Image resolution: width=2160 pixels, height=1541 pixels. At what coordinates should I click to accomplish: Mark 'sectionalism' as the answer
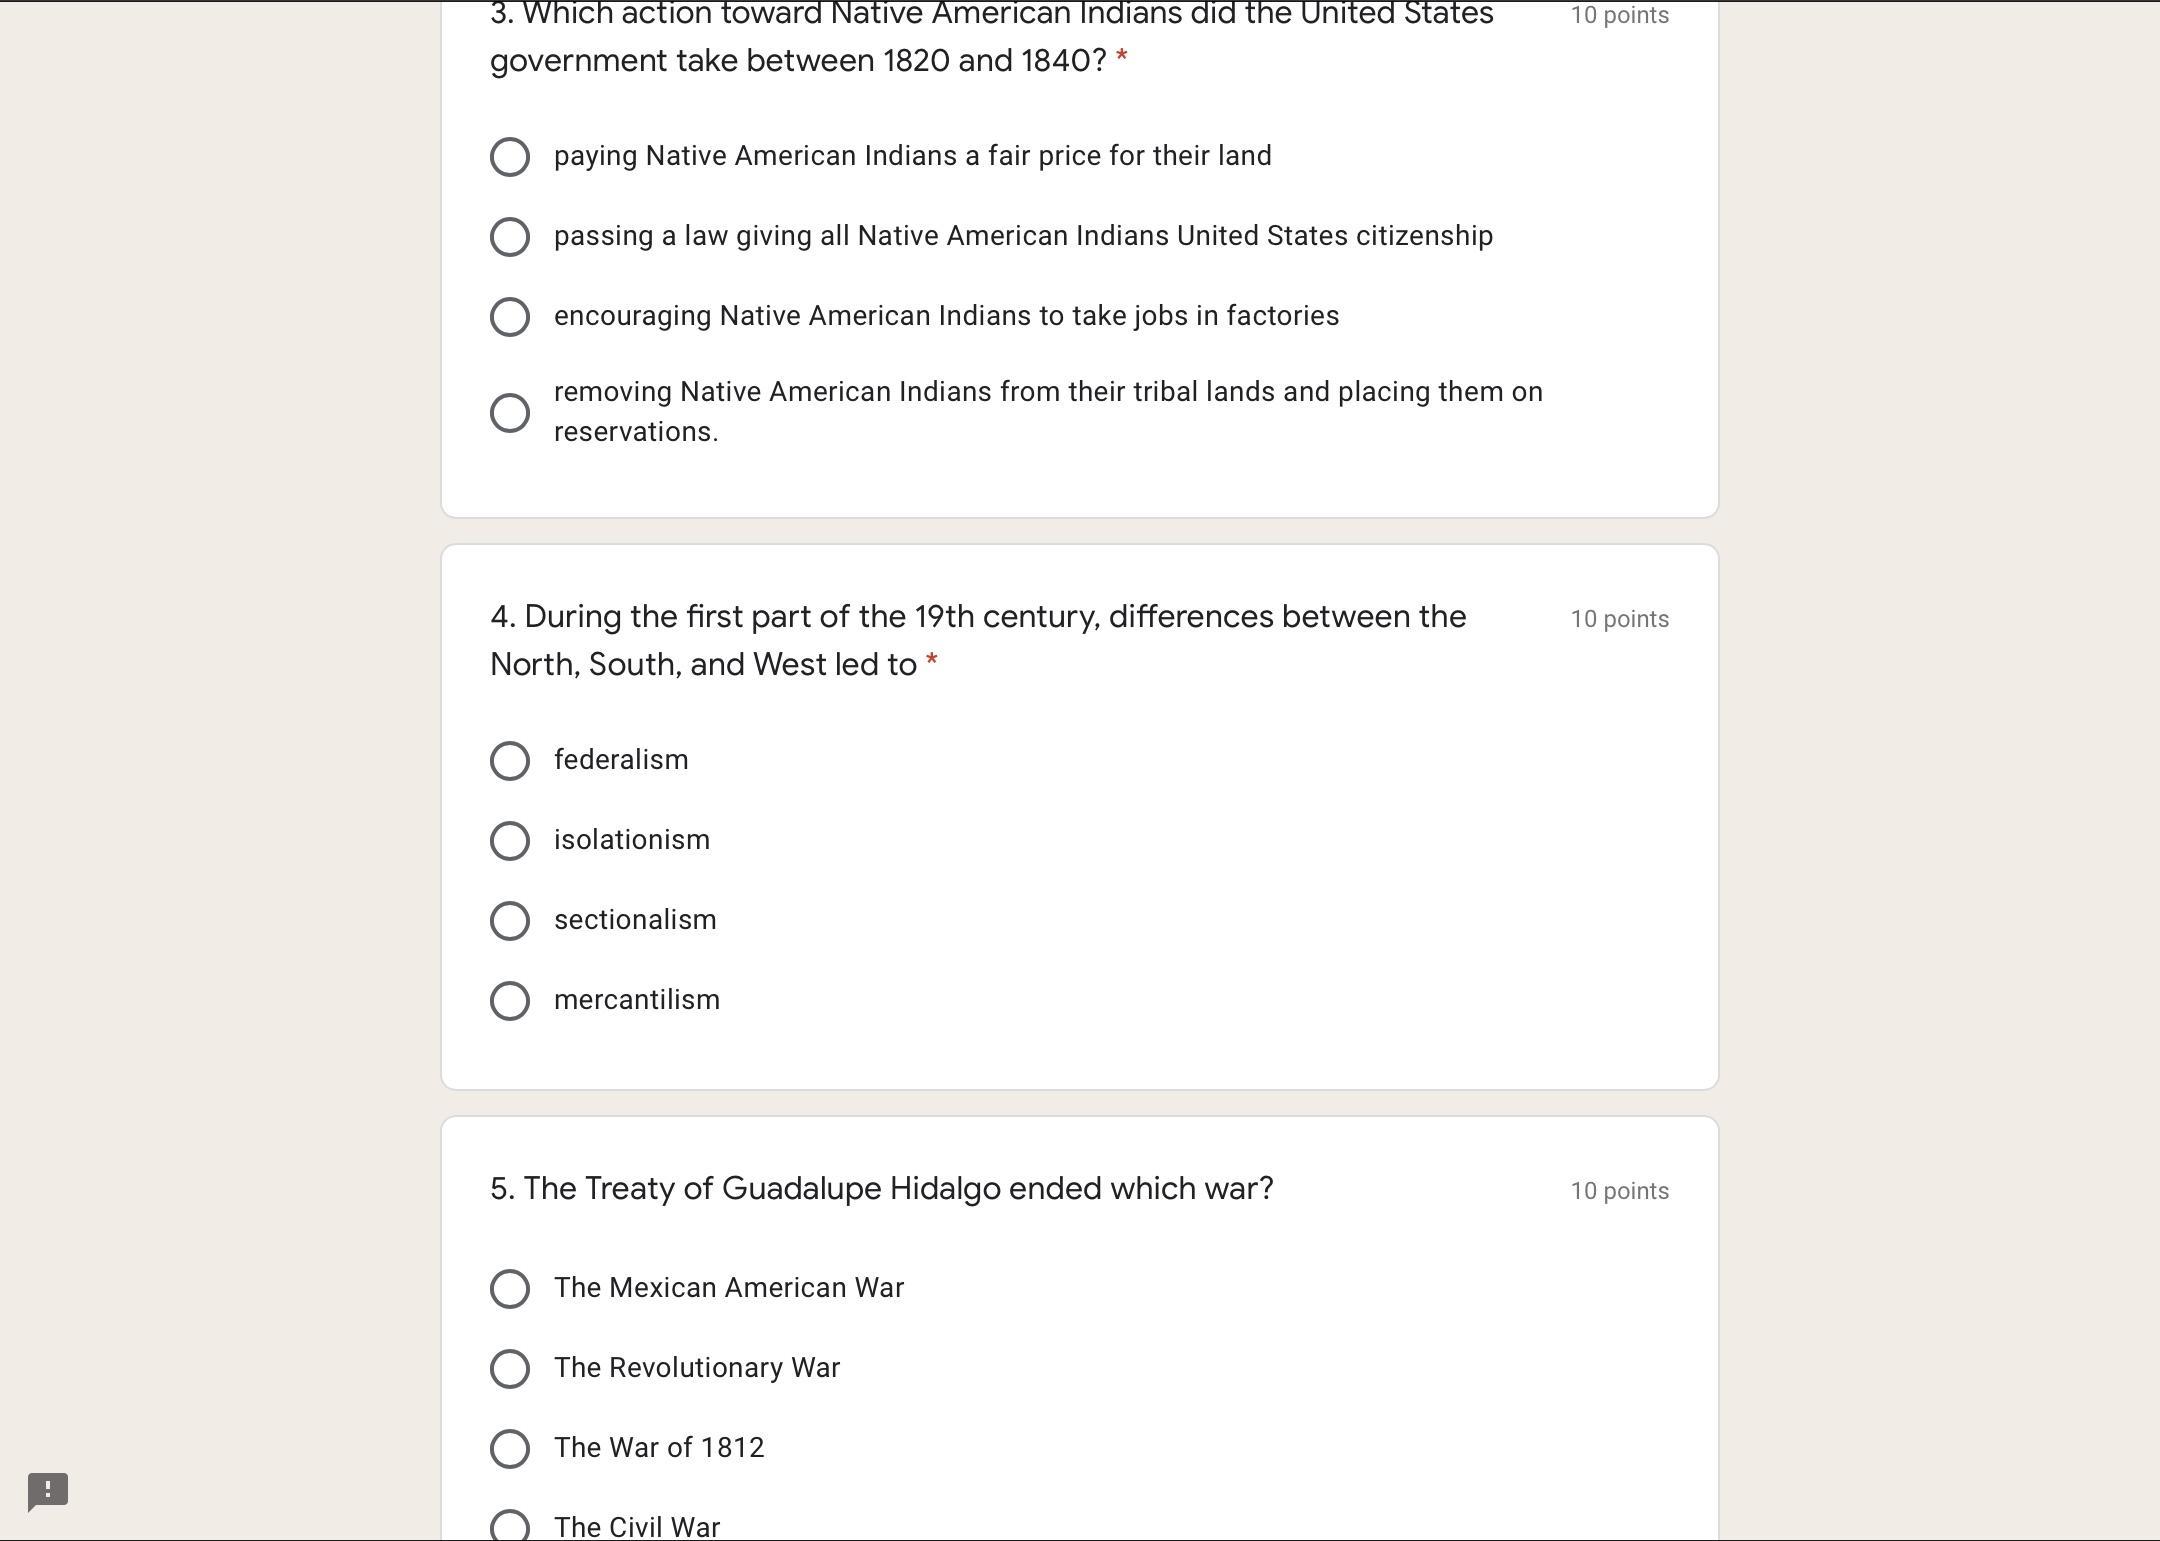510,921
